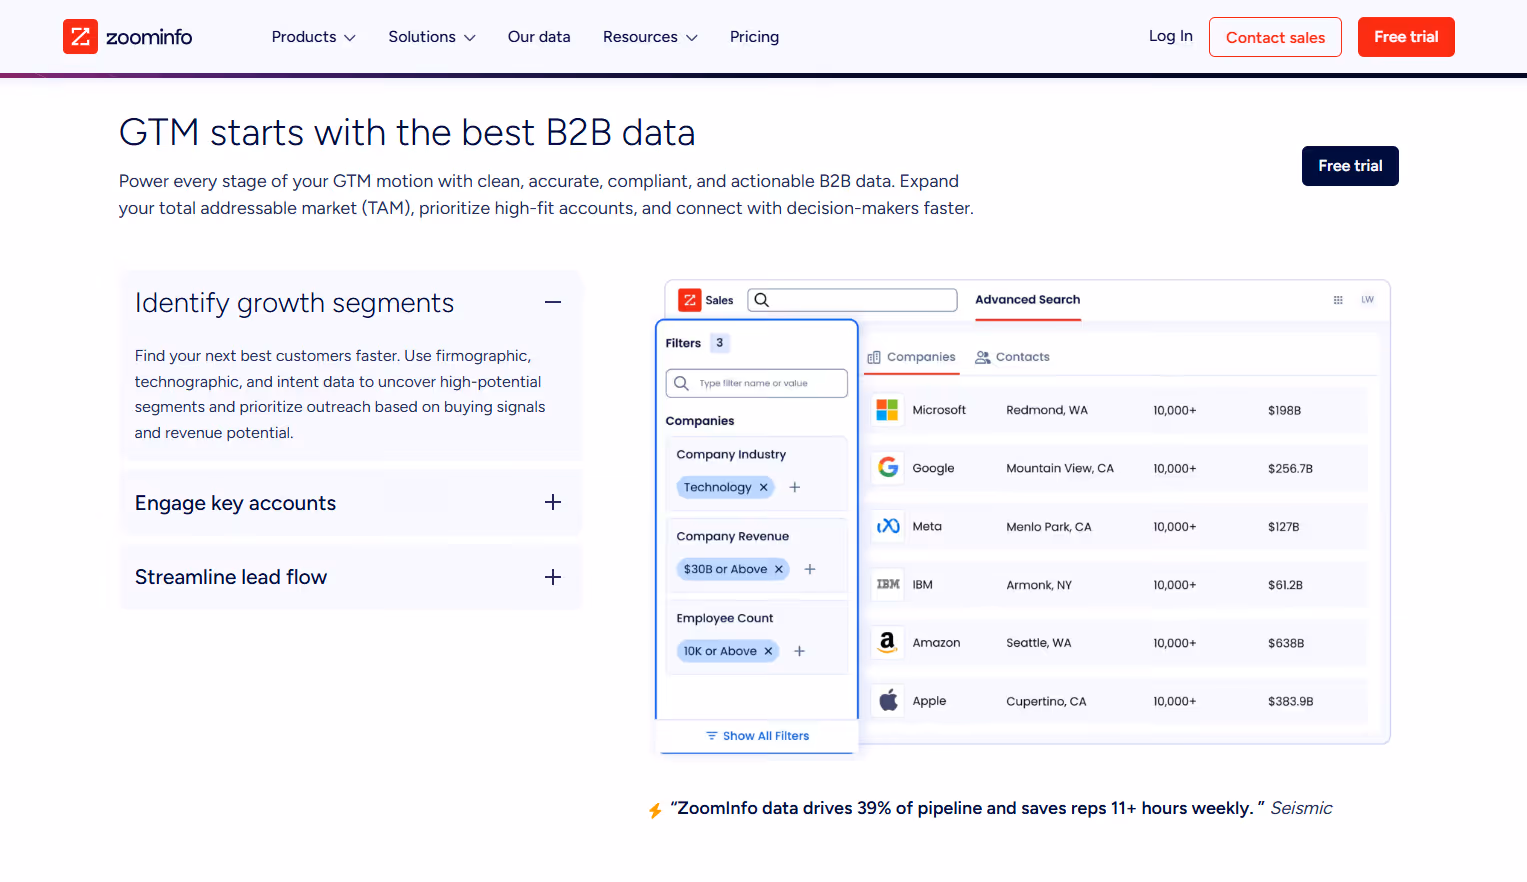
Task: Click the Meta company name
Action: [x=927, y=526]
